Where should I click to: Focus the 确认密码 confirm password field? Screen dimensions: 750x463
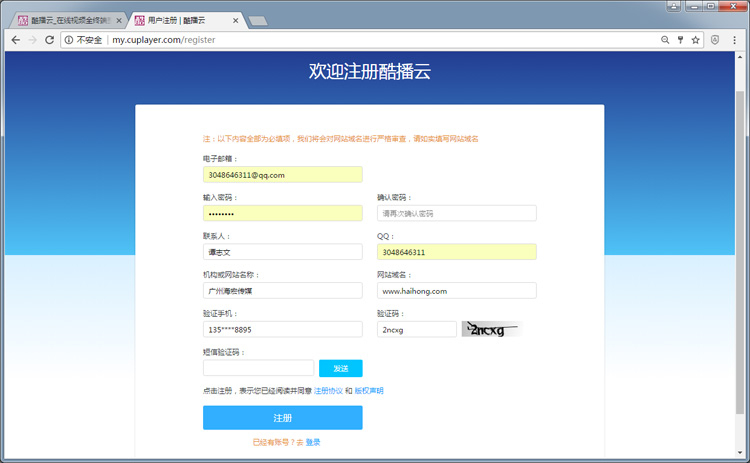coord(456,213)
